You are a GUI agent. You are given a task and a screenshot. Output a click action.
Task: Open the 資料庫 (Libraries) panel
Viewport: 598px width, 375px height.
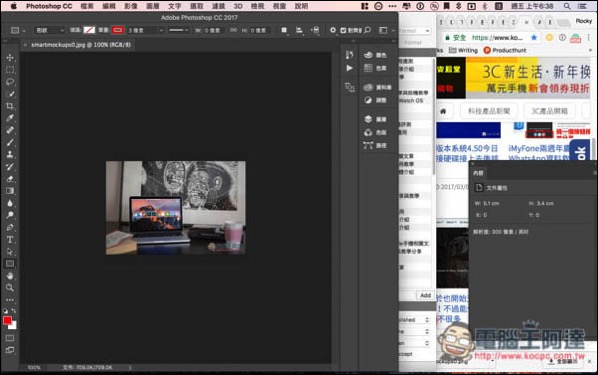pyautogui.click(x=377, y=87)
